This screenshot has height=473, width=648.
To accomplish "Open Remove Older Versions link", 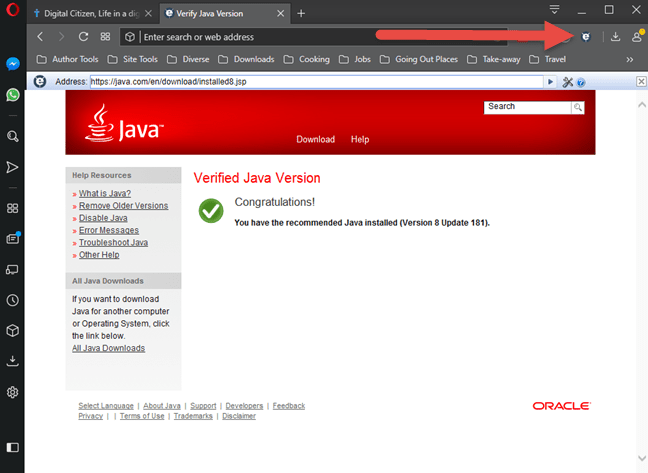I will 124,206.
